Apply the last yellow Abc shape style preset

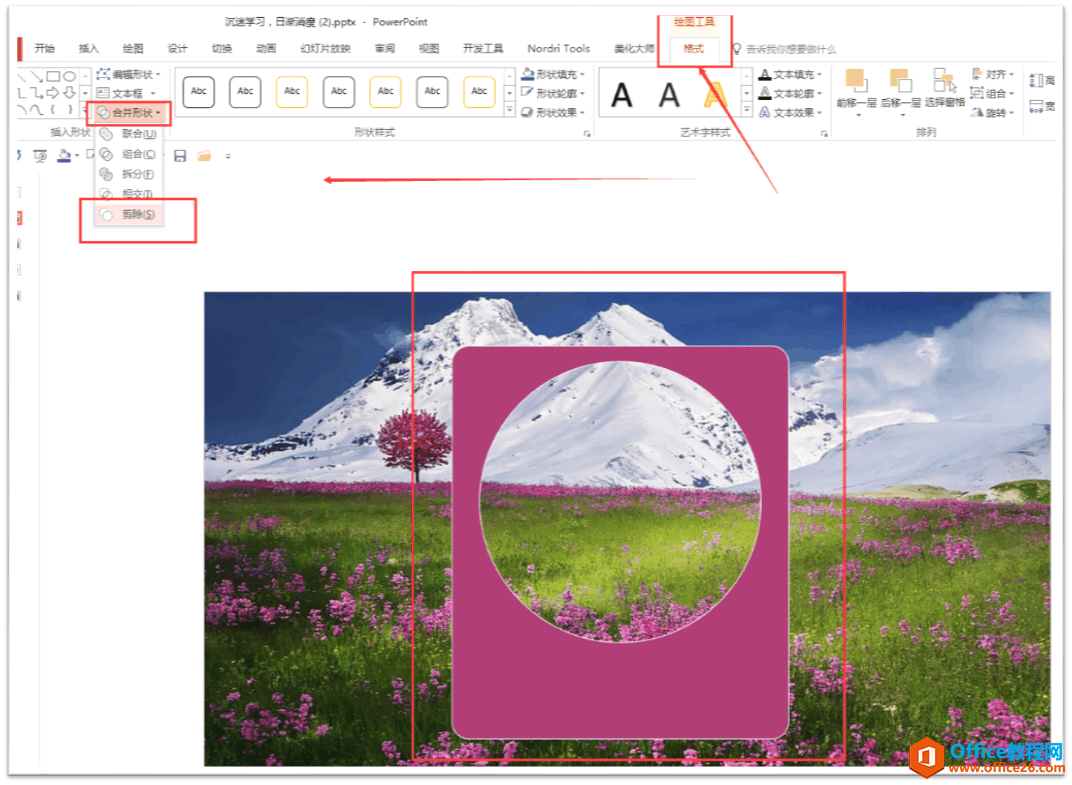coord(479,92)
